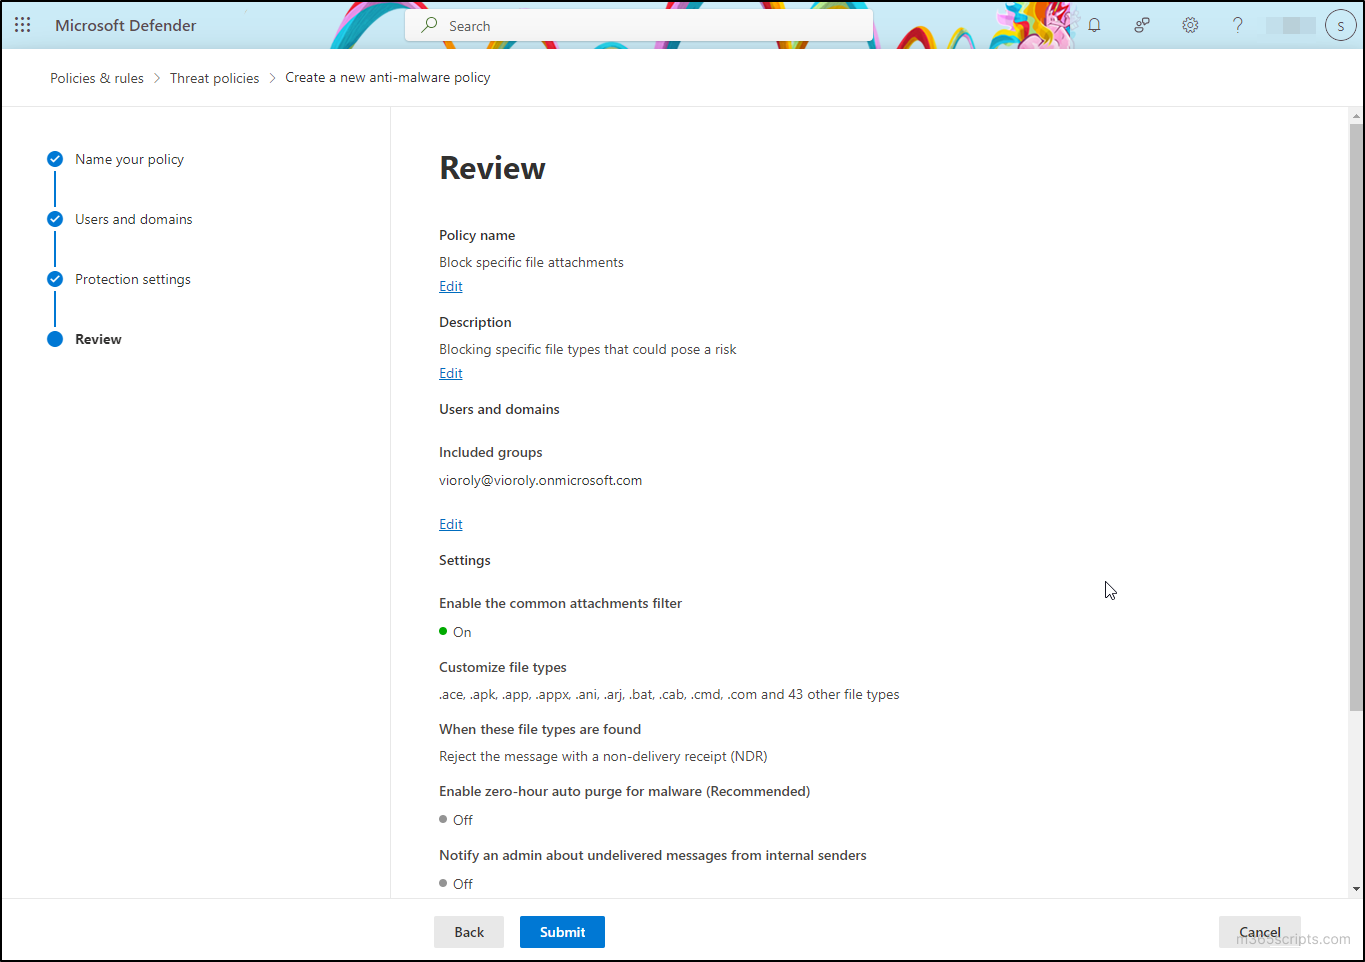Screen dimensions: 1365x962
Task: Open the help question mark icon
Action: tap(1238, 25)
